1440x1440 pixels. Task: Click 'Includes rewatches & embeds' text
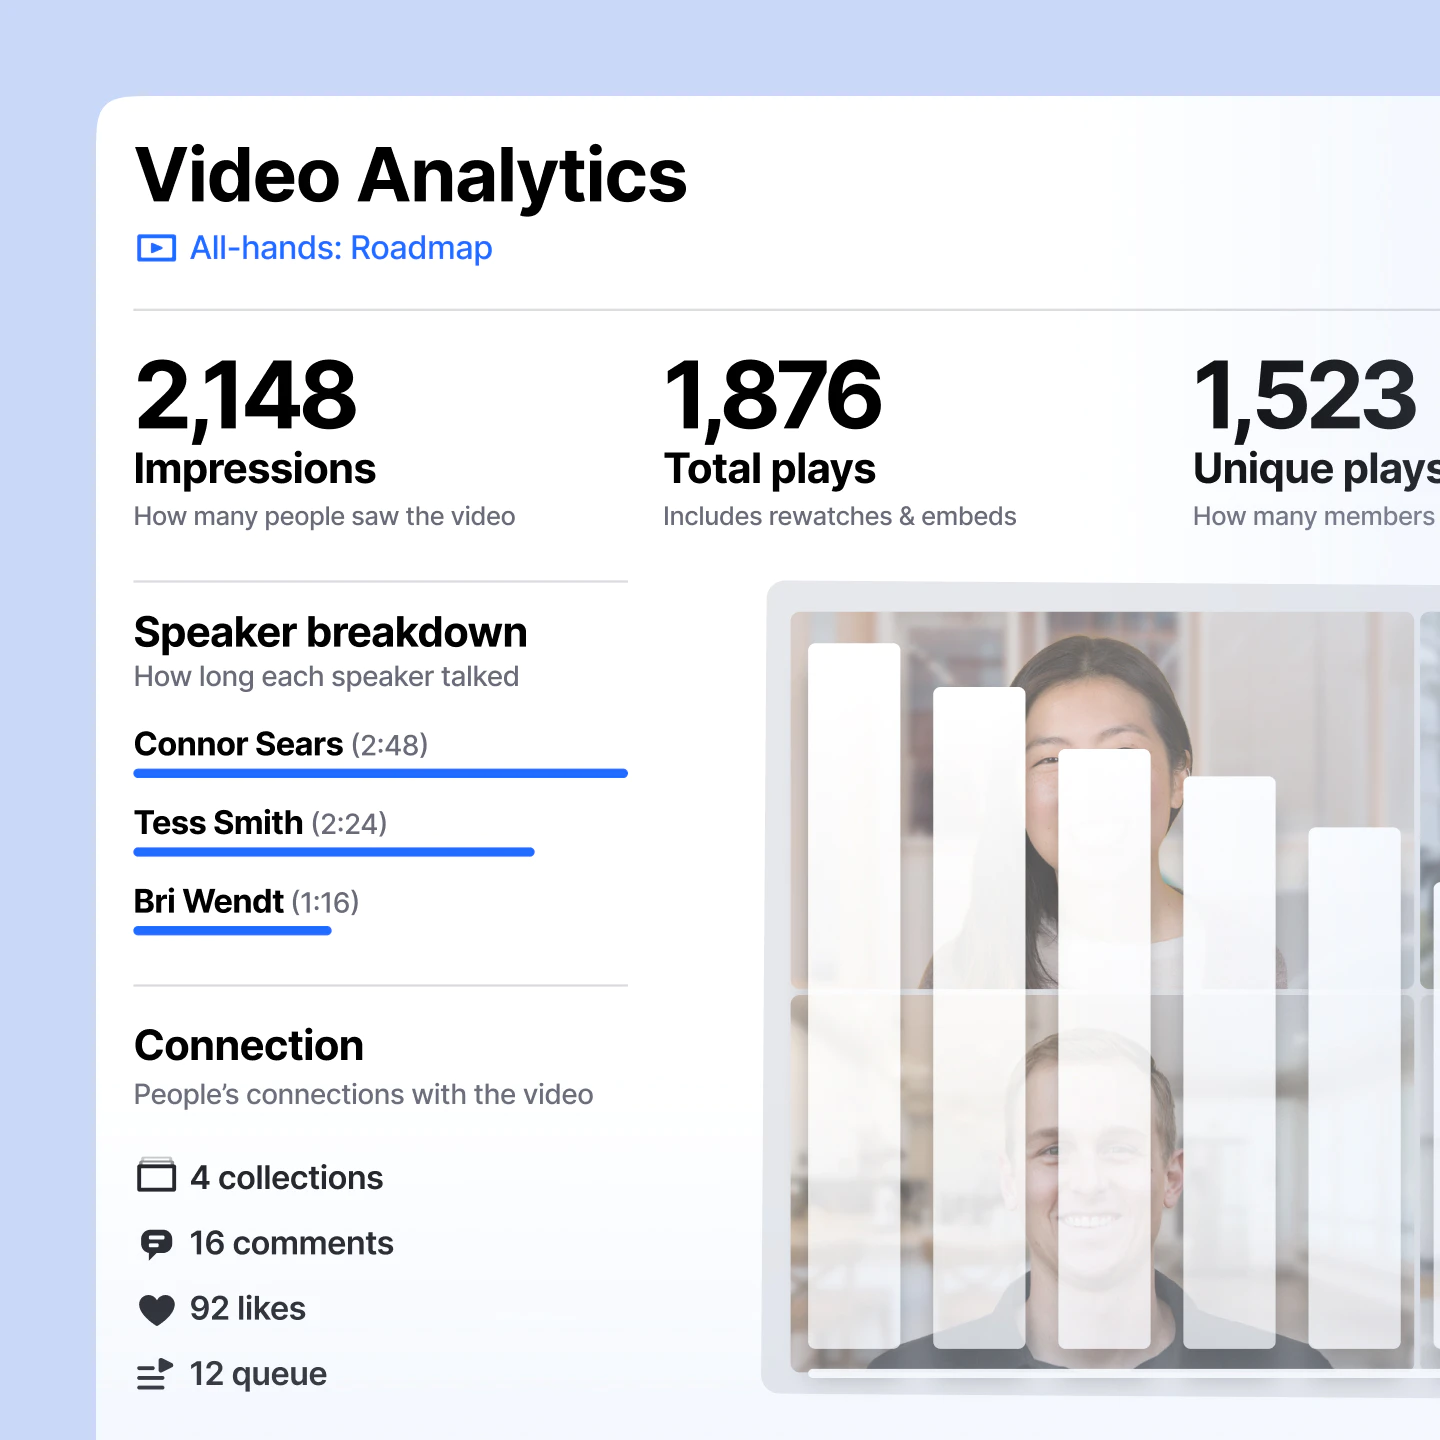click(x=840, y=517)
